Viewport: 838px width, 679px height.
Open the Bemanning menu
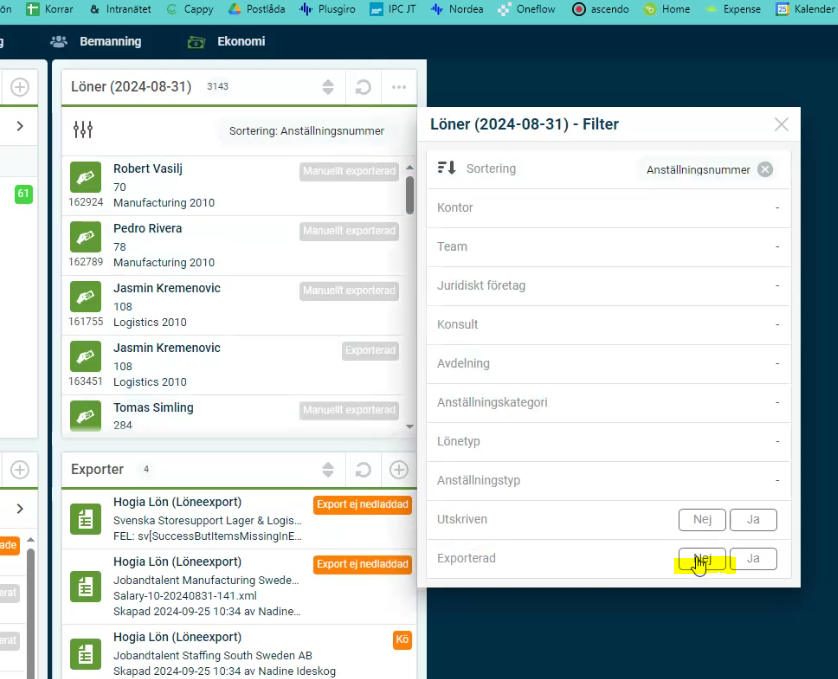(96, 42)
